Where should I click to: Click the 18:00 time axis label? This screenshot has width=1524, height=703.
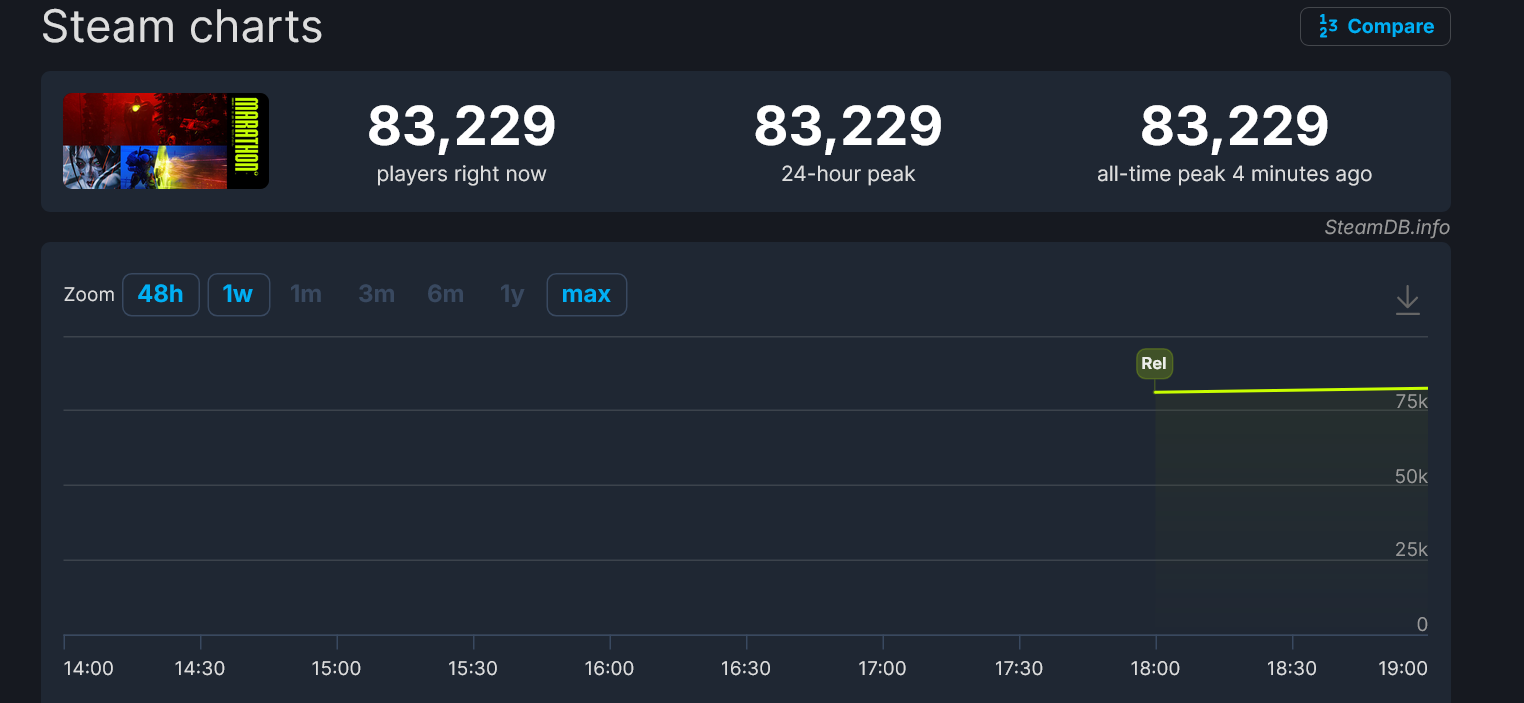(x=1155, y=668)
